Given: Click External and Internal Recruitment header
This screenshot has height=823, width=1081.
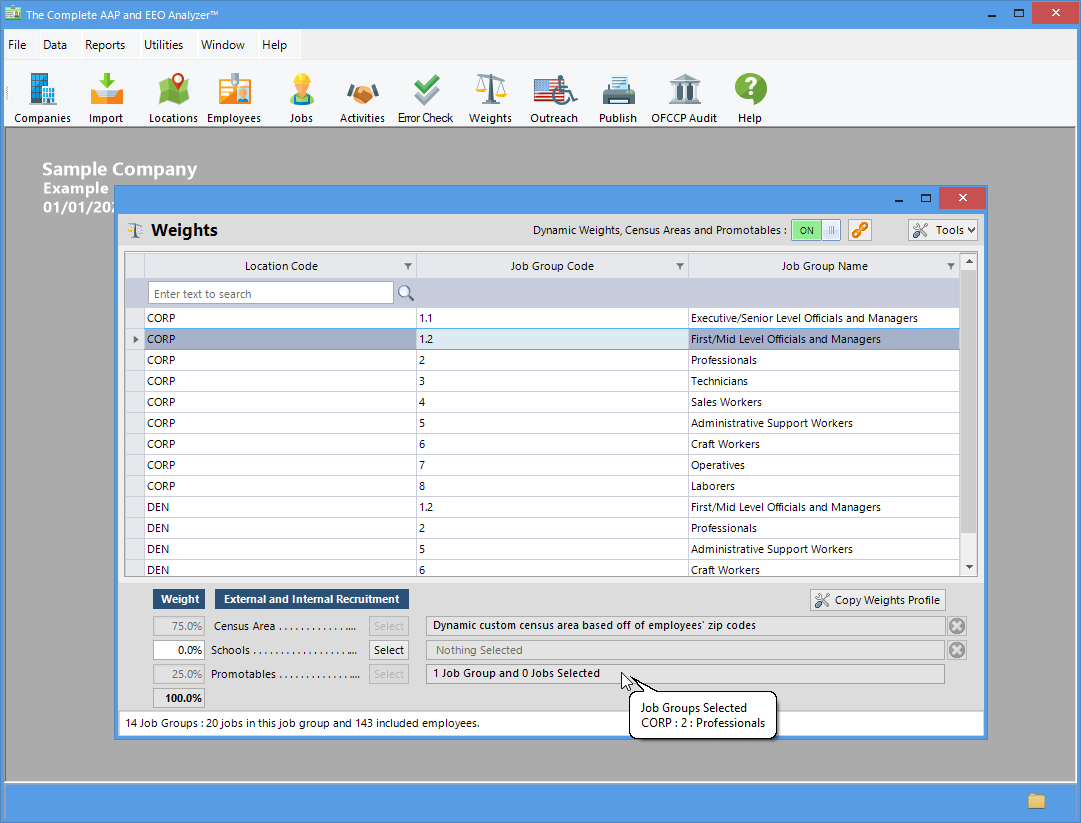Looking at the screenshot, I should click(x=312, y=600).
